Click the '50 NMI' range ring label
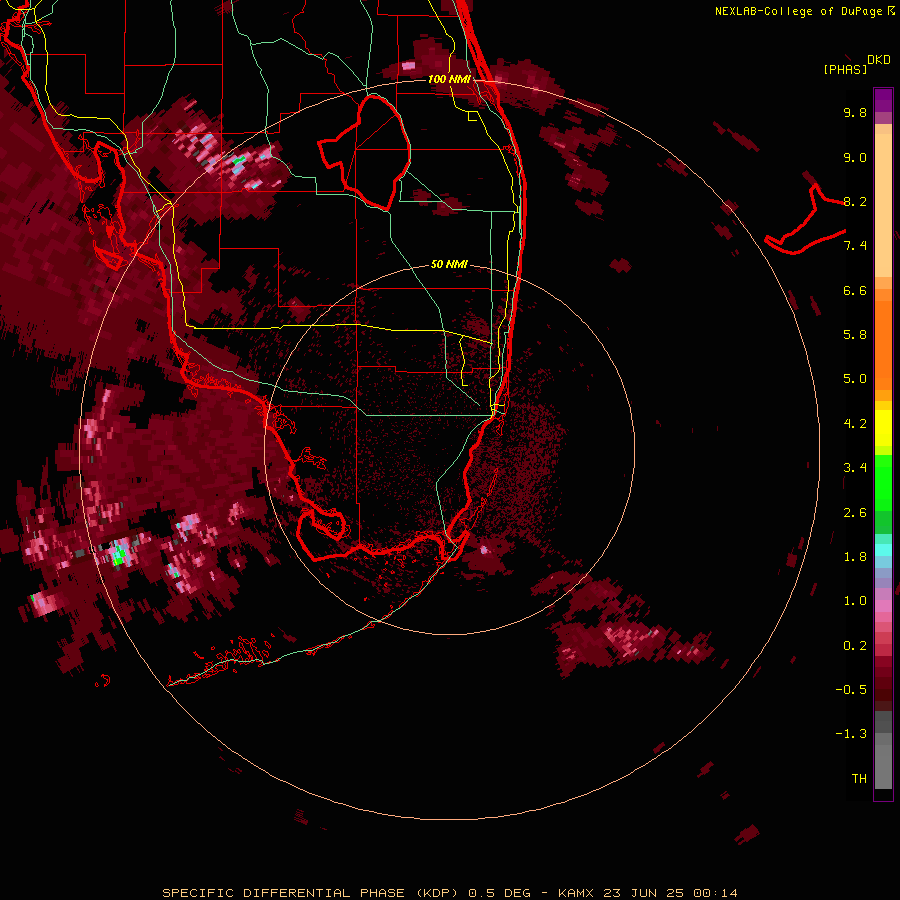 pyautogui.click(x=449, y=264)
